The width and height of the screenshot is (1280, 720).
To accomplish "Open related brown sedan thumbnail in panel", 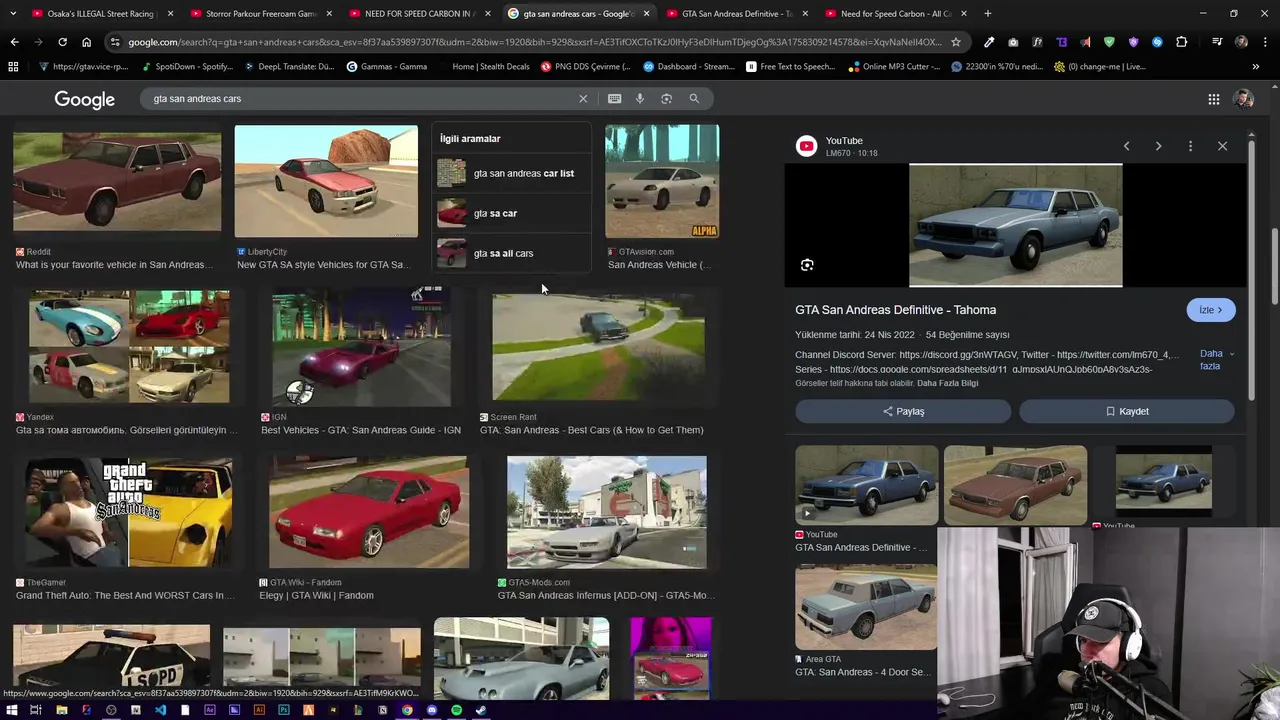I will [1015, 485].
